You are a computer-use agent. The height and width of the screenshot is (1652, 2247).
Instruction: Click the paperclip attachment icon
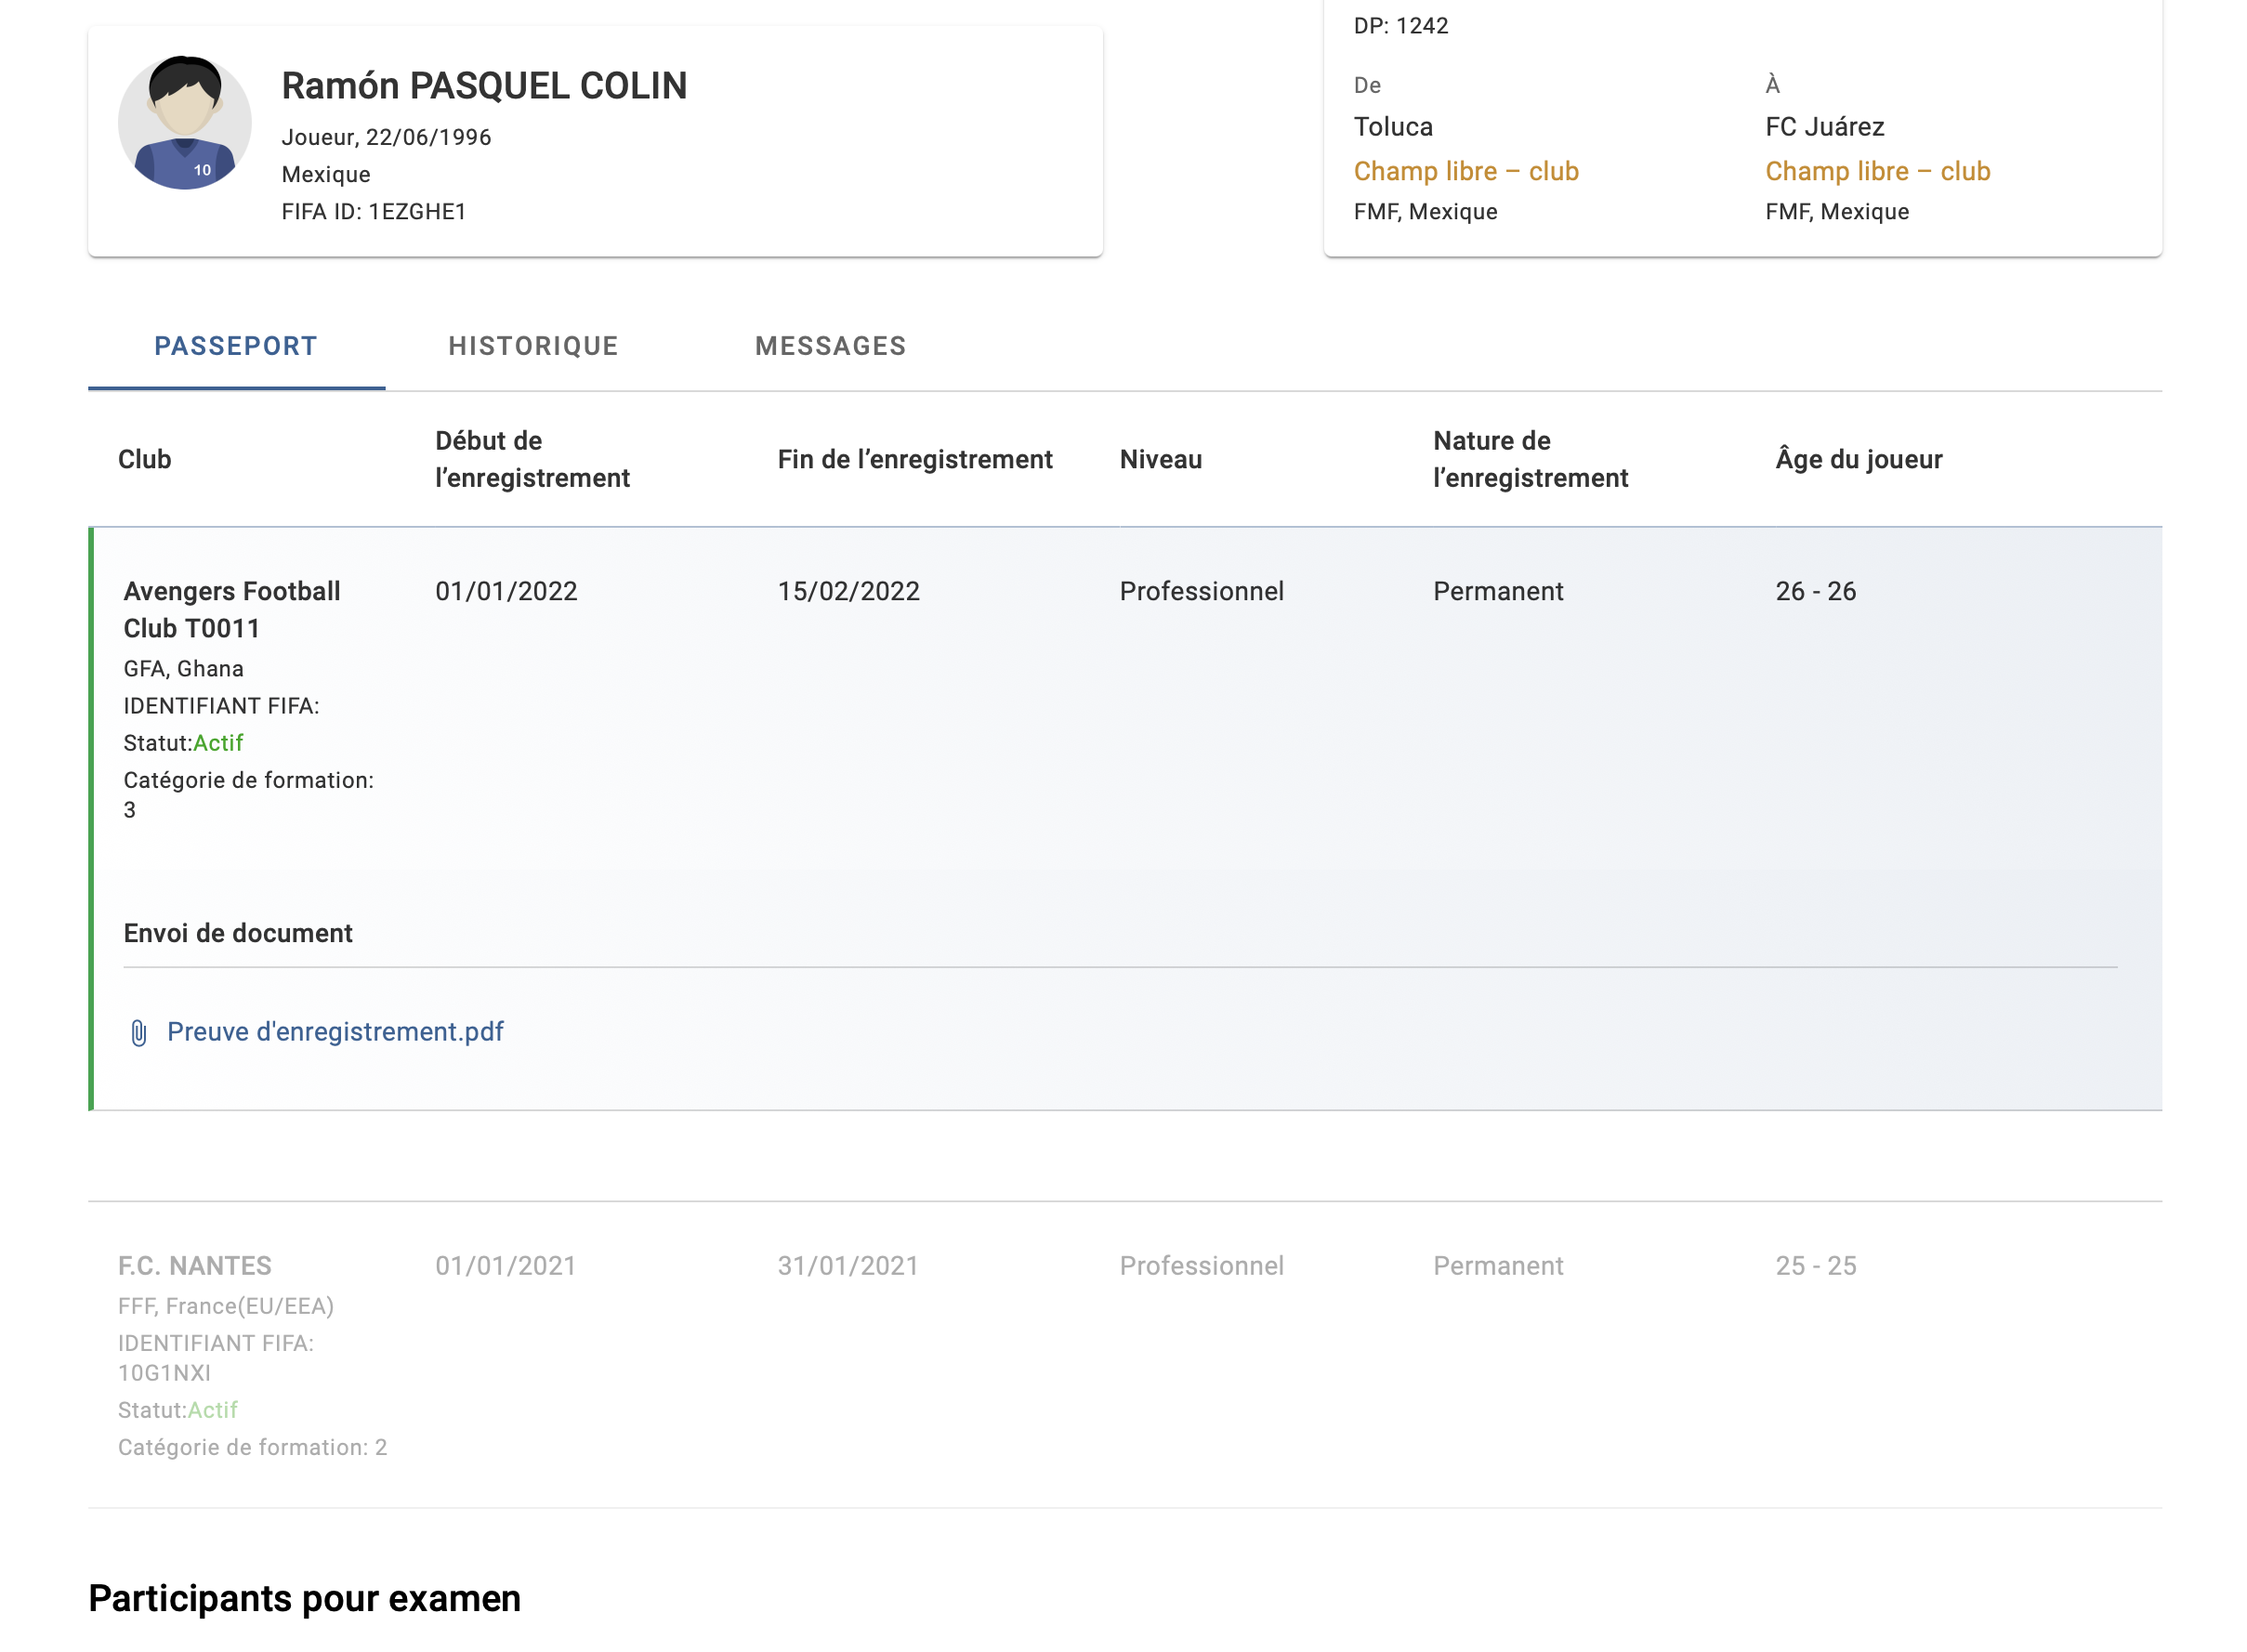(139, 1032)
